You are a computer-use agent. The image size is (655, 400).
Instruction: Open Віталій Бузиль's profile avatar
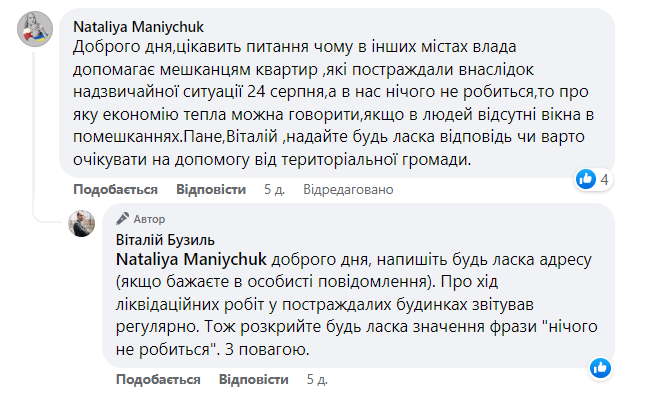click(x=81, y=224)
